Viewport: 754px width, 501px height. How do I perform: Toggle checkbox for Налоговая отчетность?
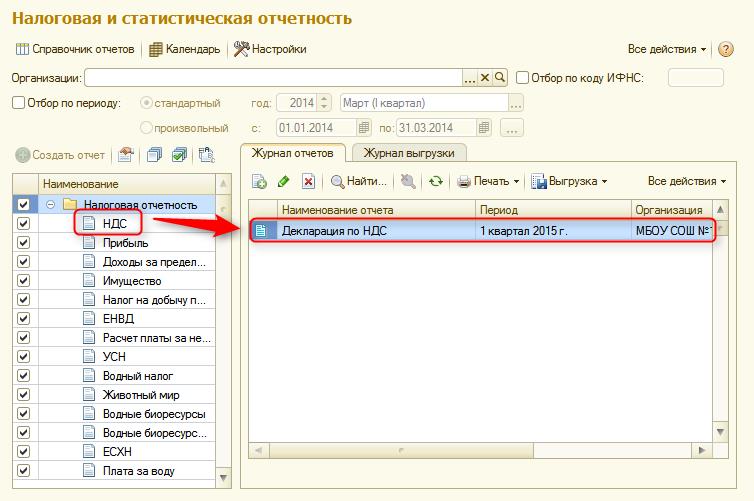coord(23,204)
